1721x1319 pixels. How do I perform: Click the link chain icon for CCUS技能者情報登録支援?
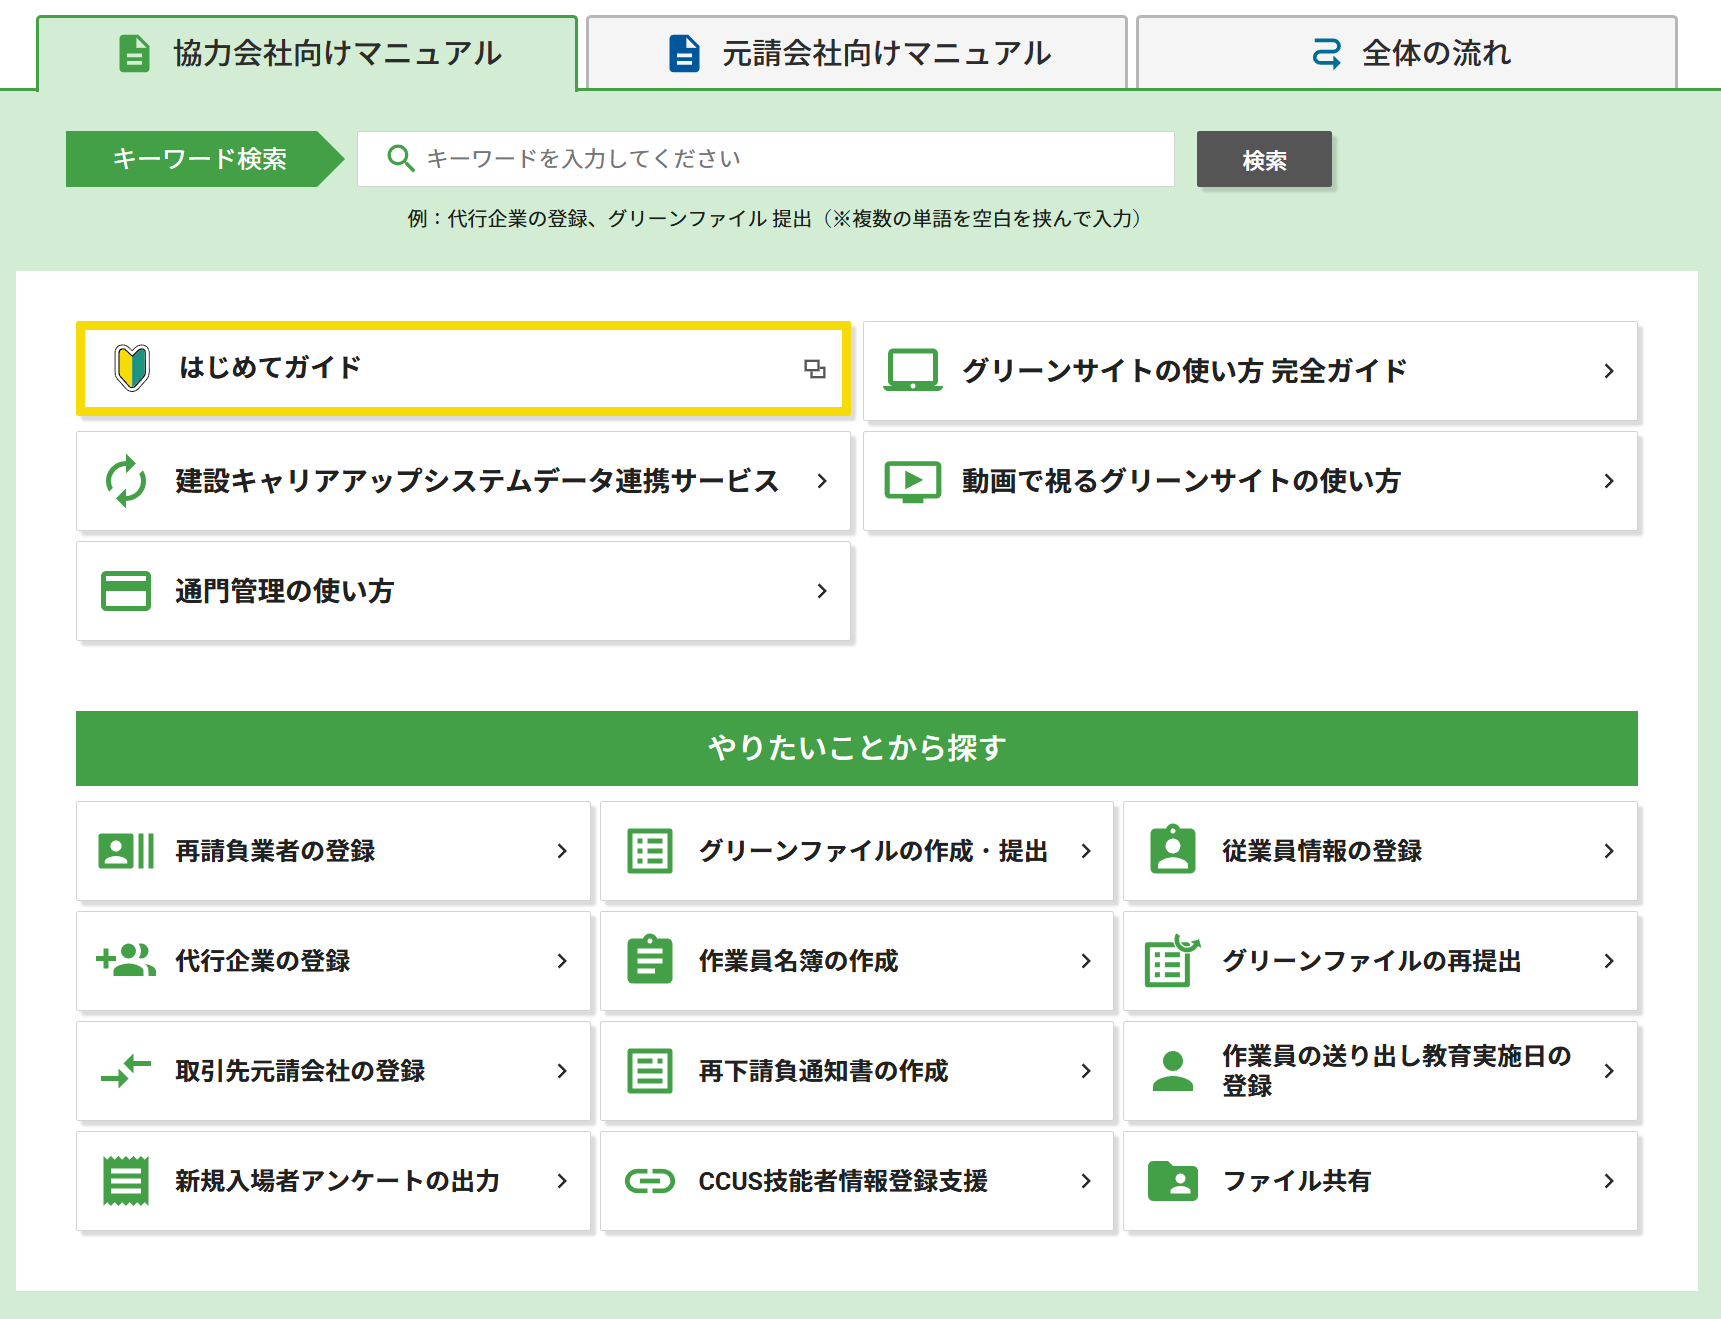[650, 1181]
